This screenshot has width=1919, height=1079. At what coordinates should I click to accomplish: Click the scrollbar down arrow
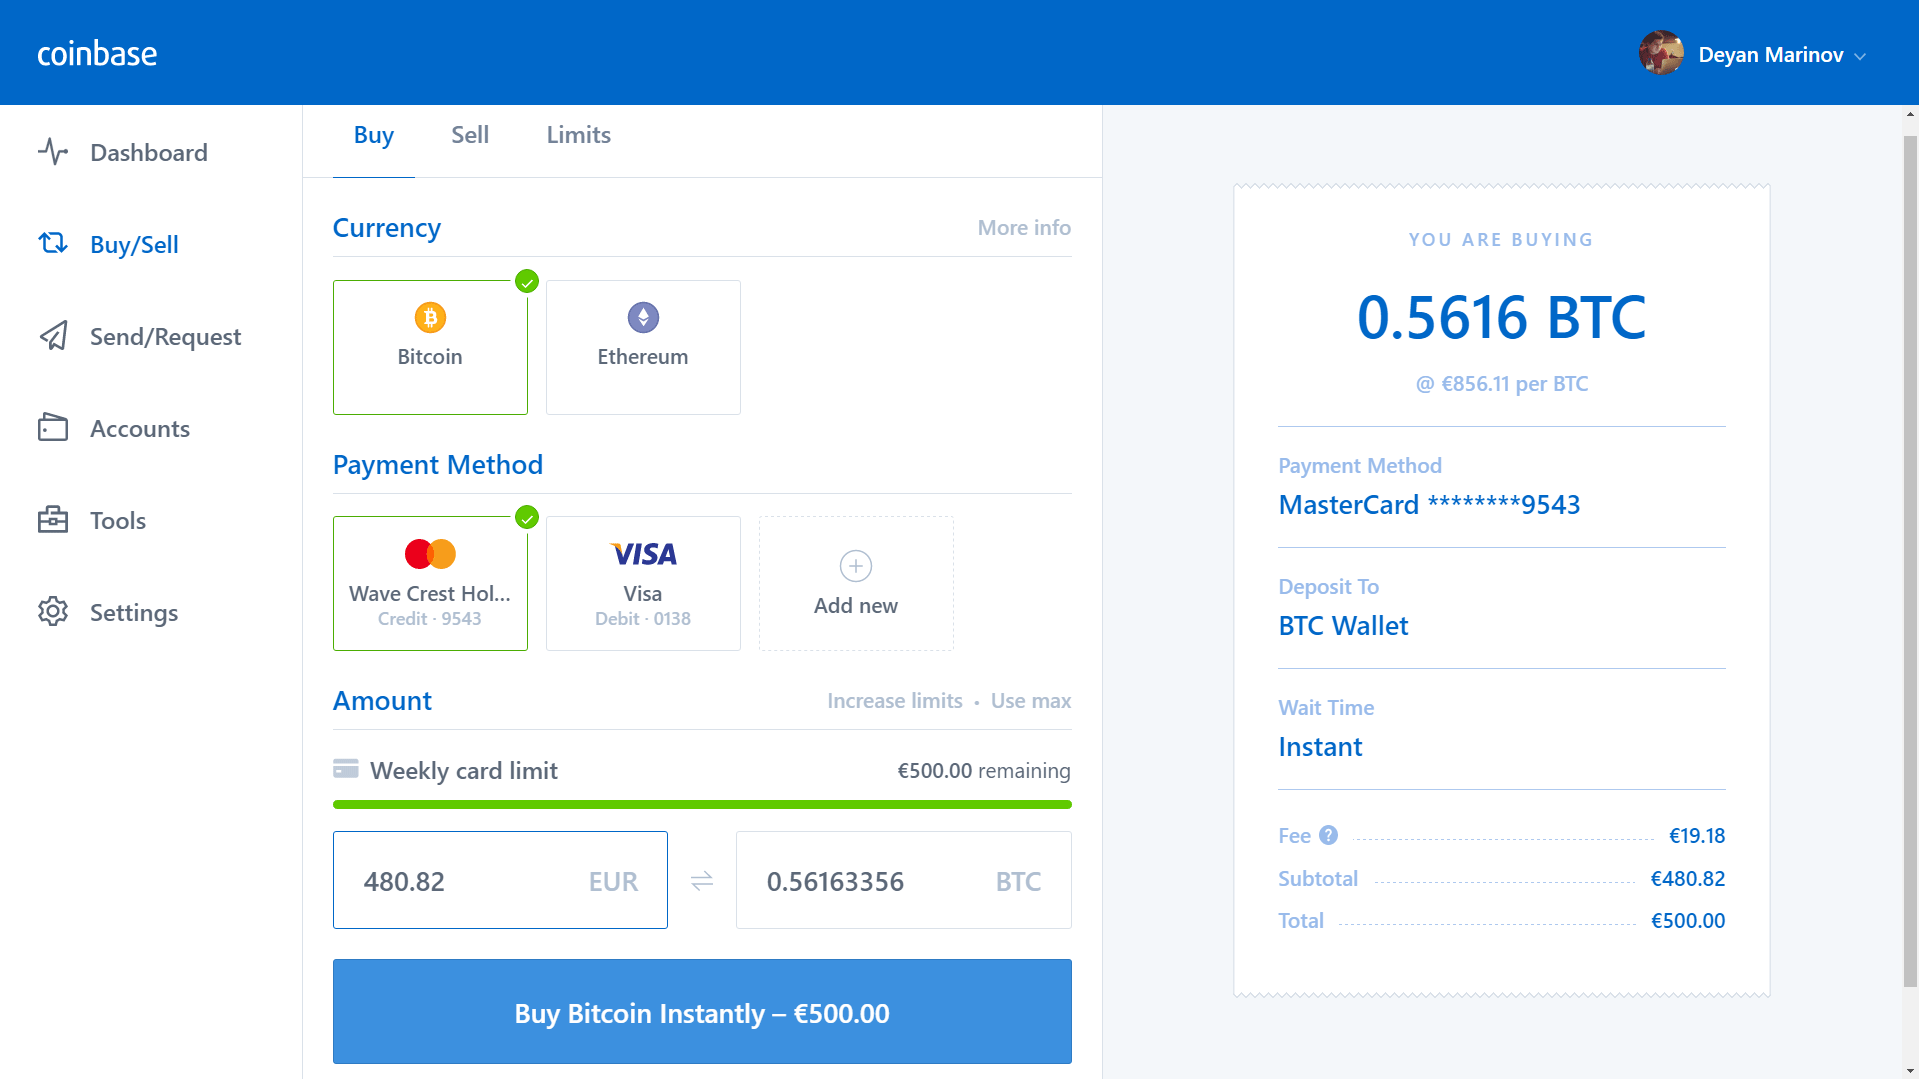click(x=1910, y=1070)
